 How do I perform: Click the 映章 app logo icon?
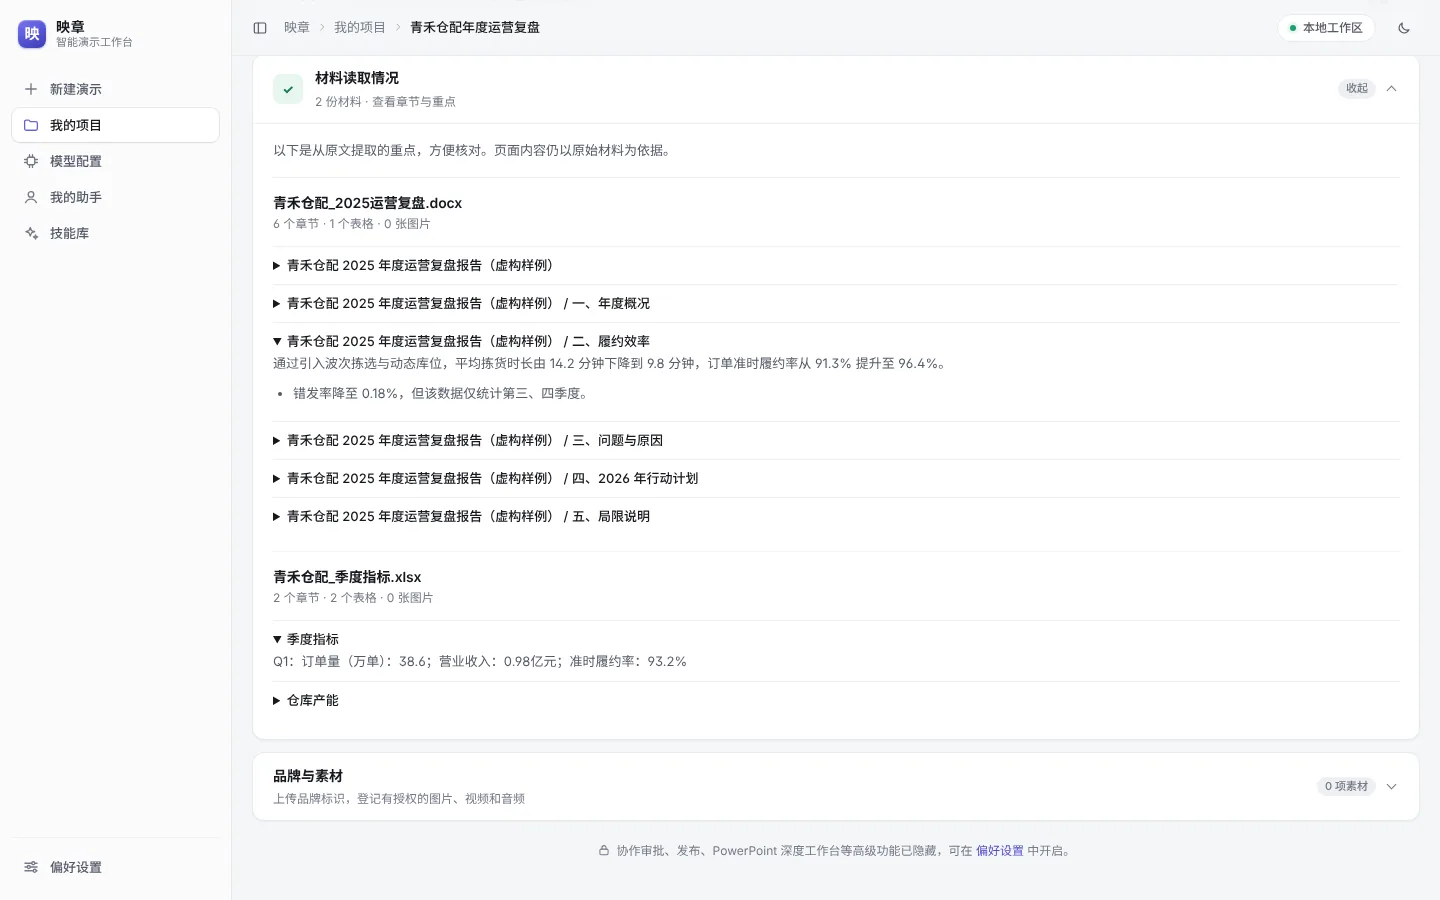coord(32,34)
